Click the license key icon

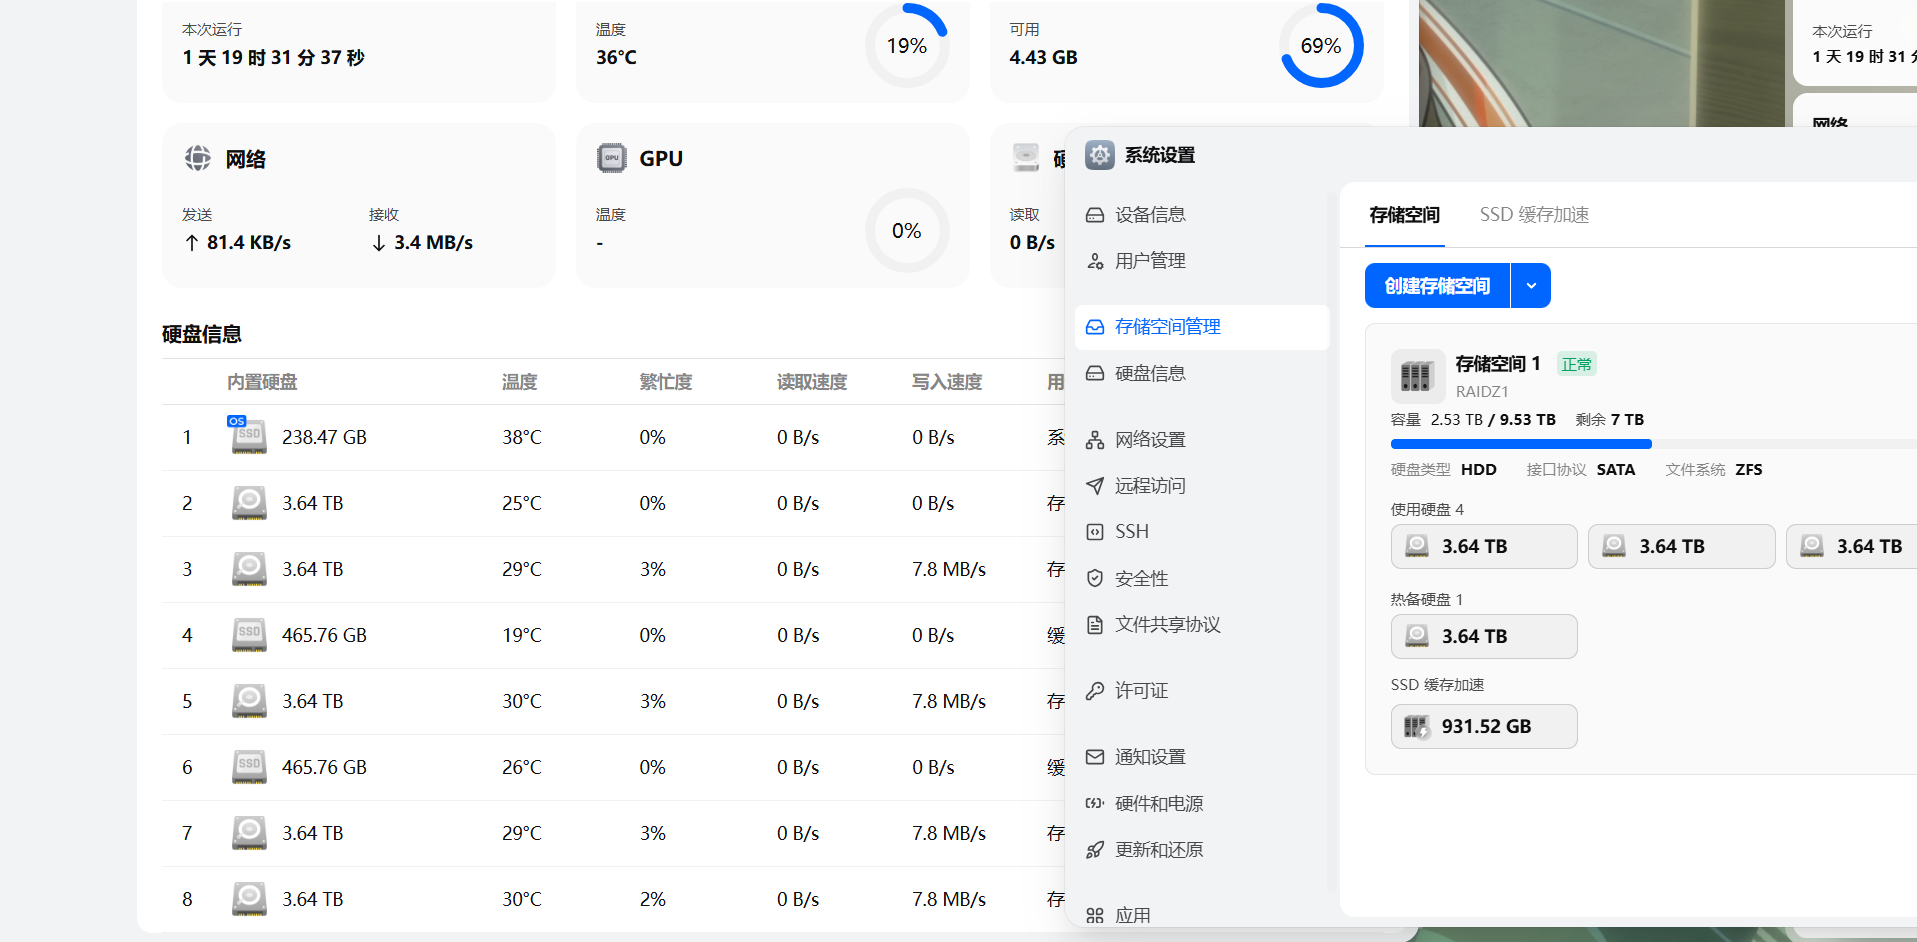[1095, 691]
